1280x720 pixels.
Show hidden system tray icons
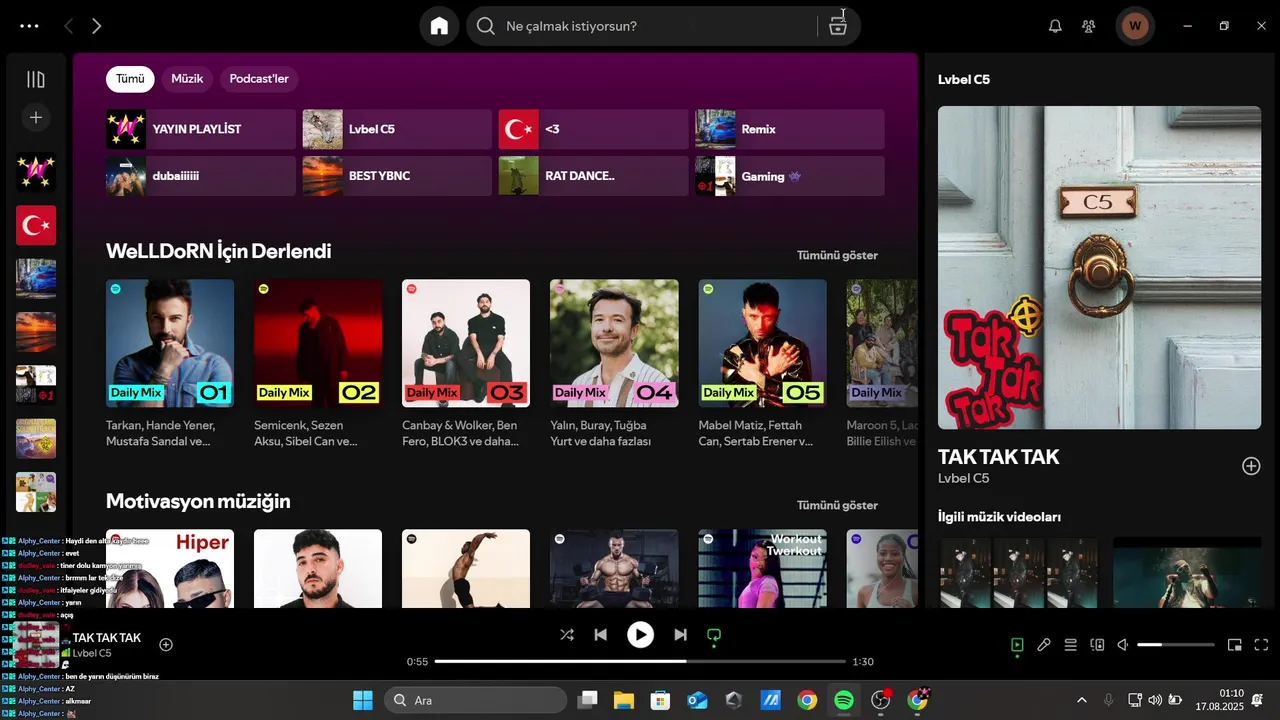pyautogui.click(x=1081, y=700)
